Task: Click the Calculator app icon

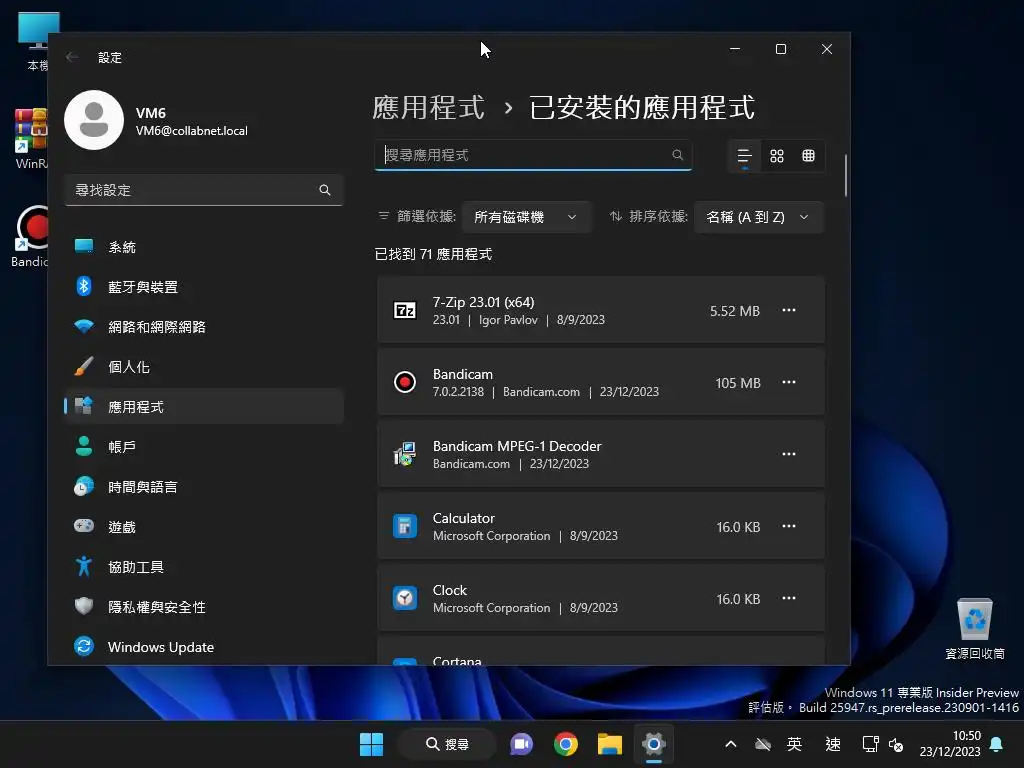Action: click(x=405, y=526)
